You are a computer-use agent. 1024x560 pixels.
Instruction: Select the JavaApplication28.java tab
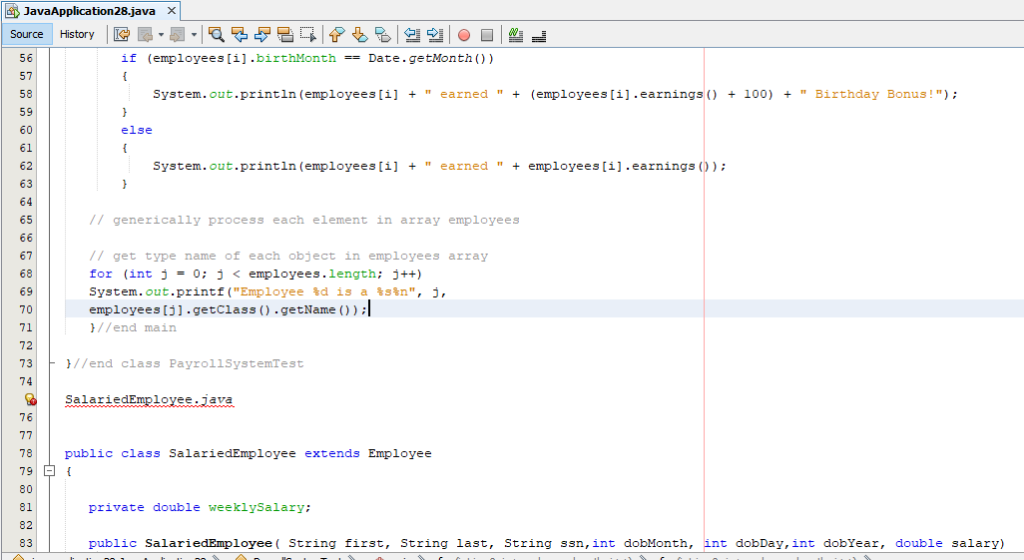(89, 11)
